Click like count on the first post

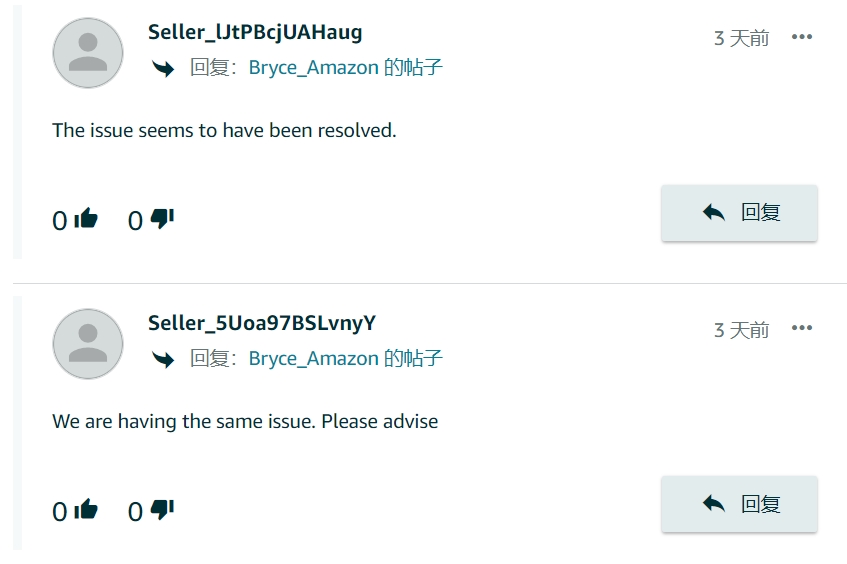tap(59, 221)
